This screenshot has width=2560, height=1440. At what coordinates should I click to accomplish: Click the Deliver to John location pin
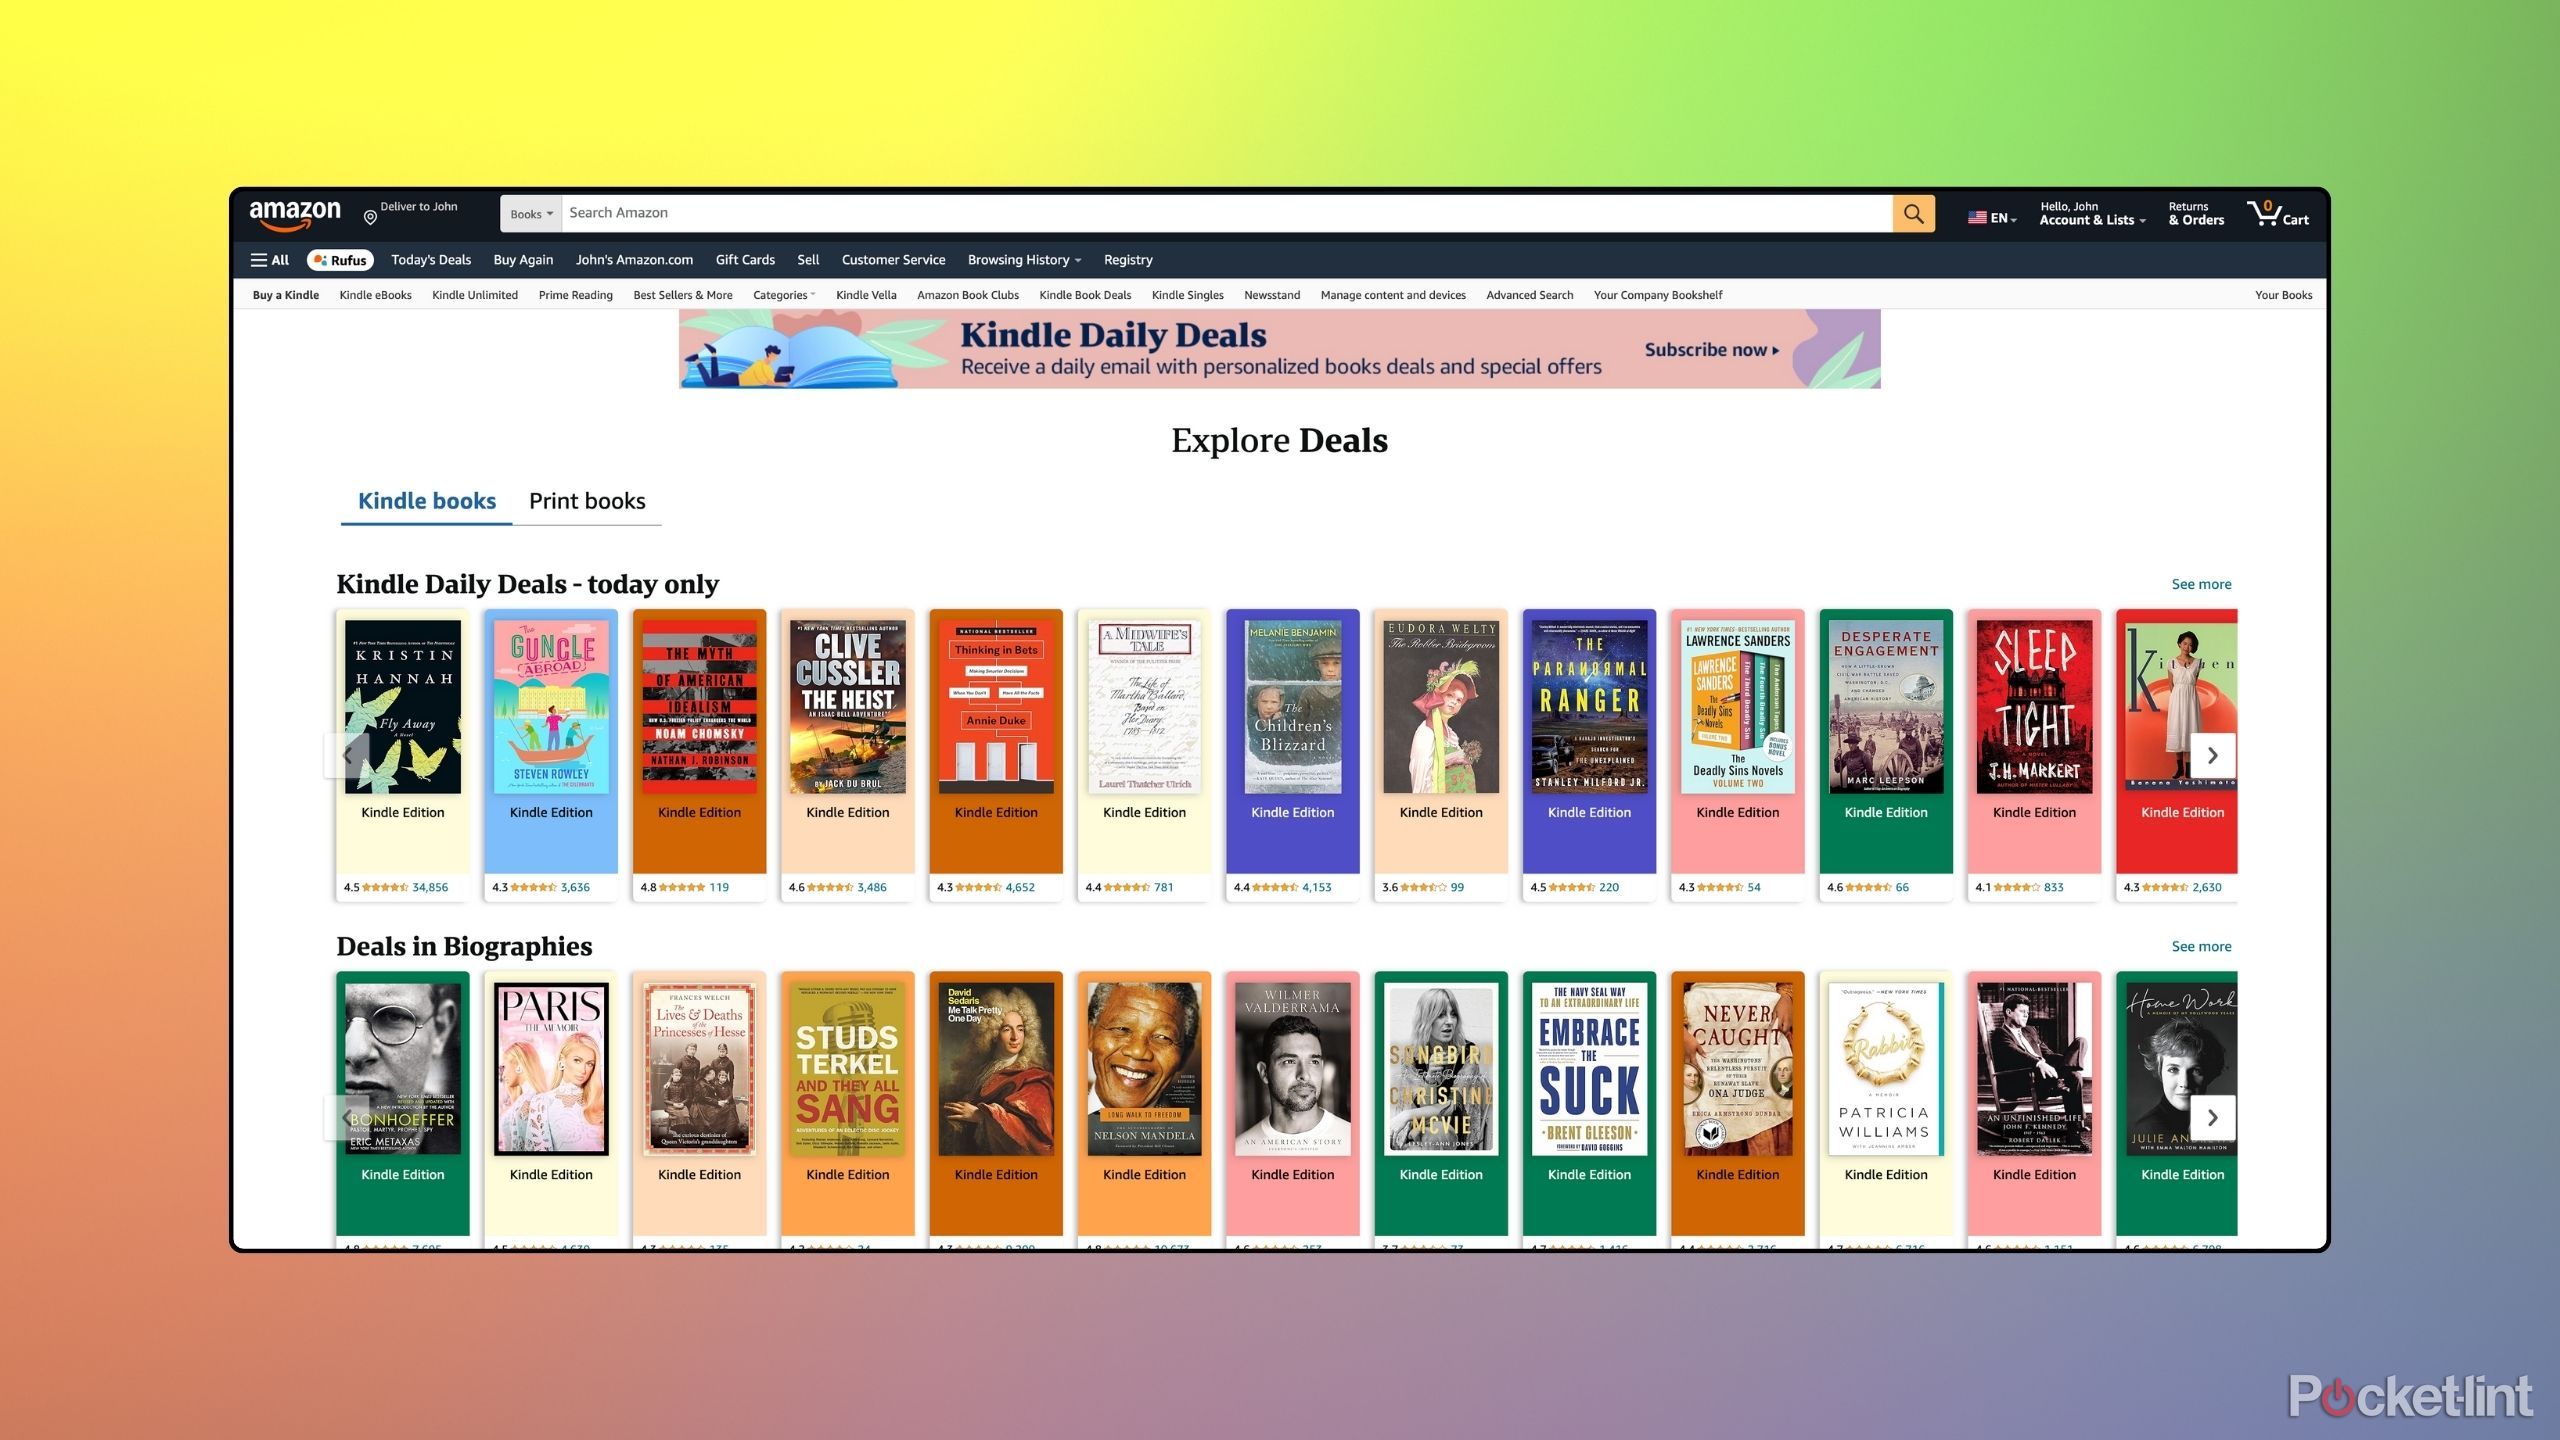[370, 217]
